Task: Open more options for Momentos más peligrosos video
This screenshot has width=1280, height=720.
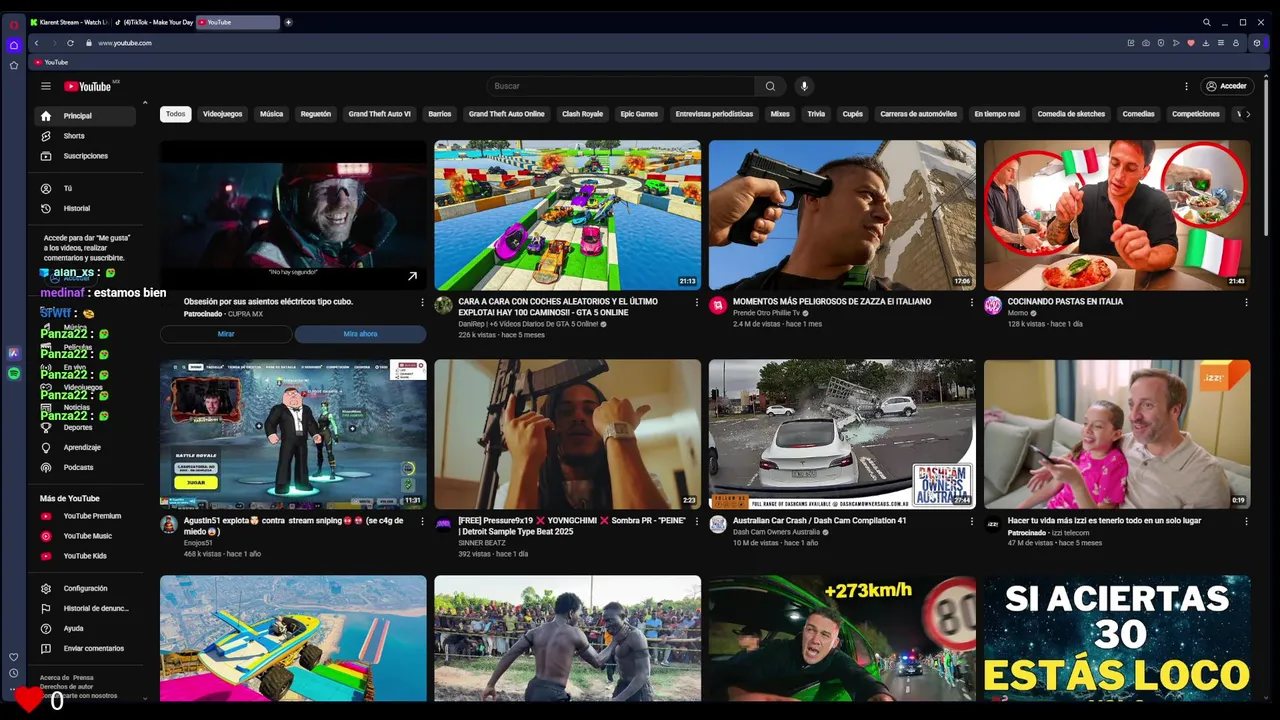Action: point(971,302)
